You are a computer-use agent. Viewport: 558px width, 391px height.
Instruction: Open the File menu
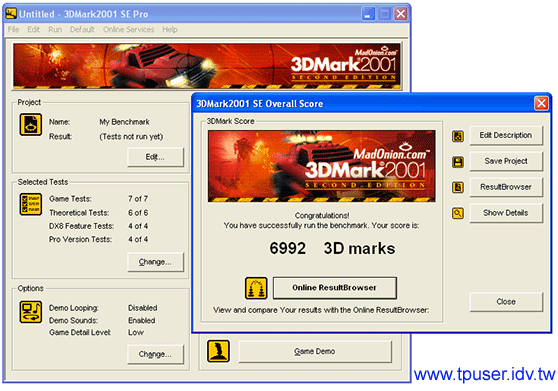coord(14,30)
